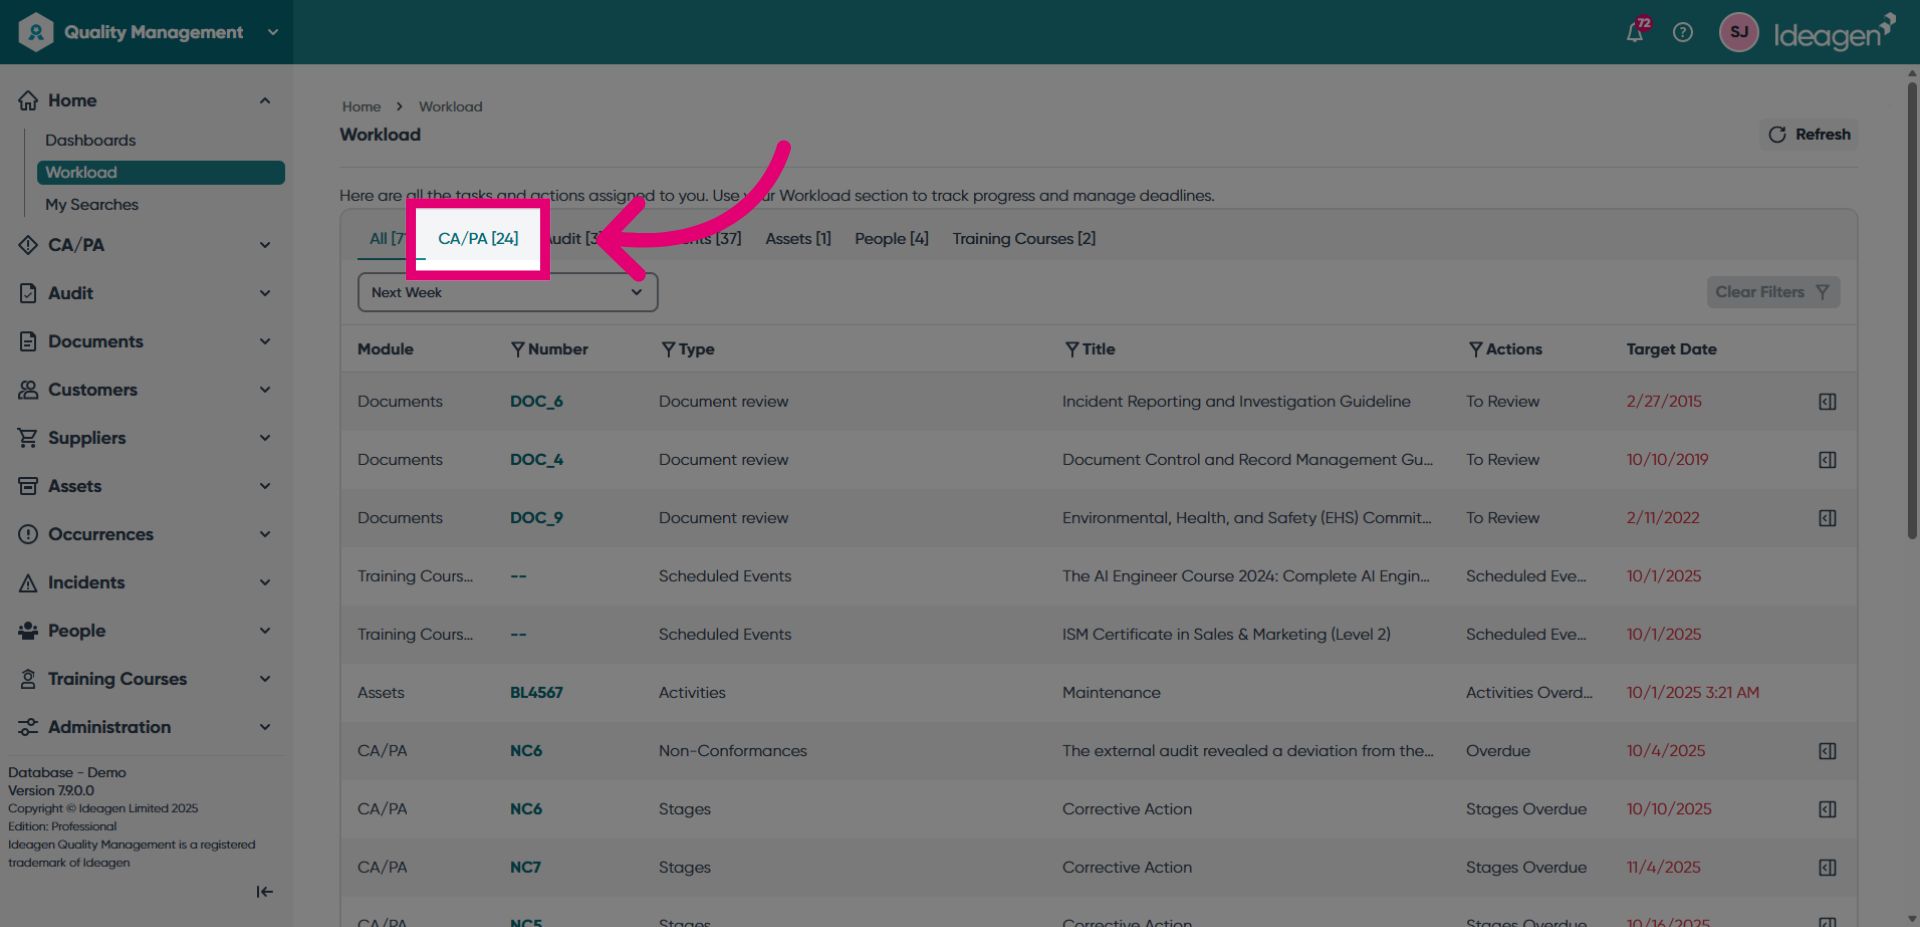The image size is (1920, 927).
Task: Open the Next Week period dropdown
Action: (x=508, y=292)
